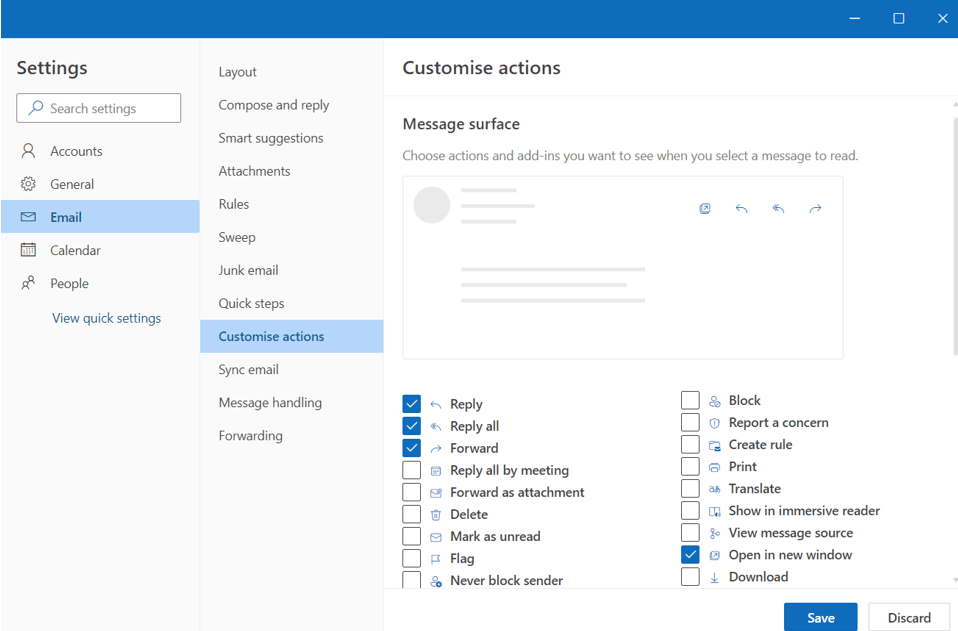Select the Reply icon in message preview
The height and width of the screenshot is (631, 958).
pos(741,208)
